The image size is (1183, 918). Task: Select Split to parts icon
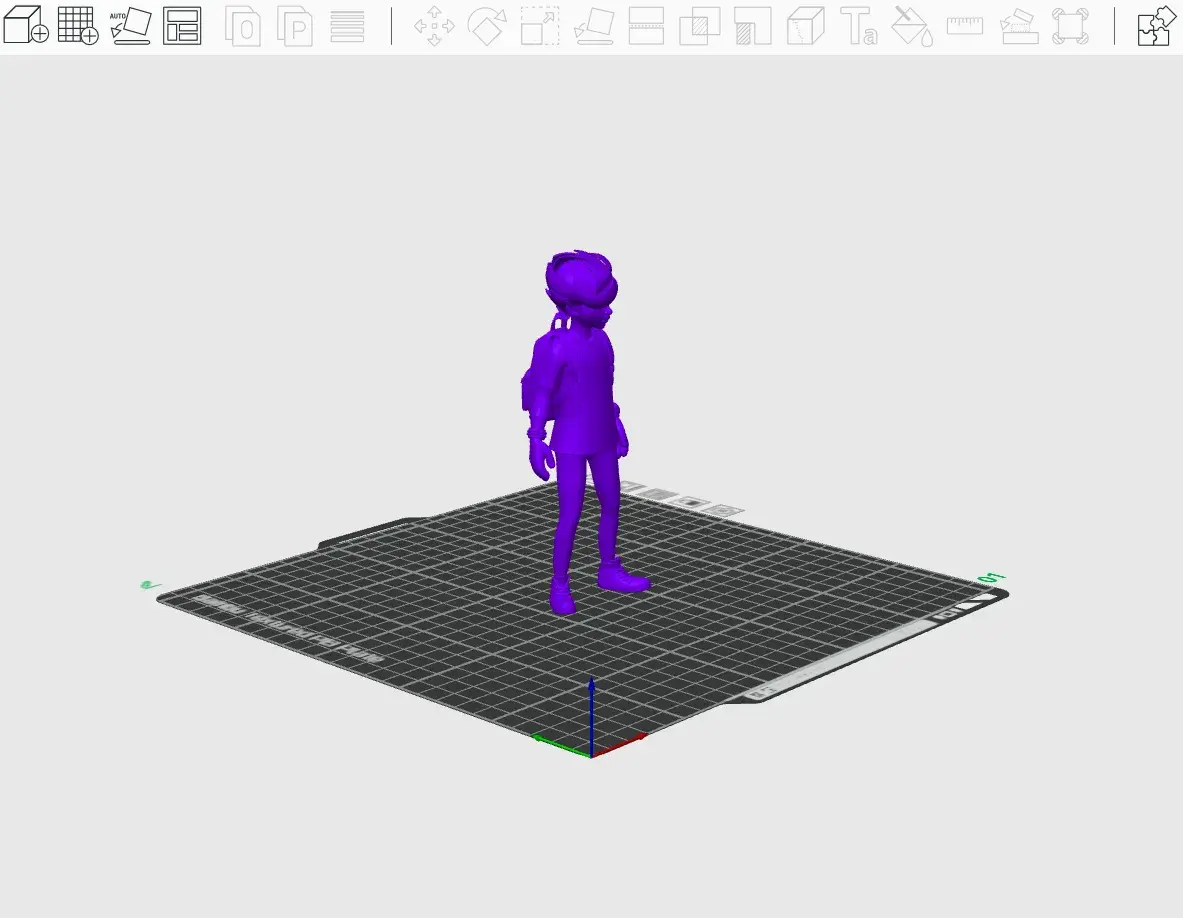coord(295,26)
